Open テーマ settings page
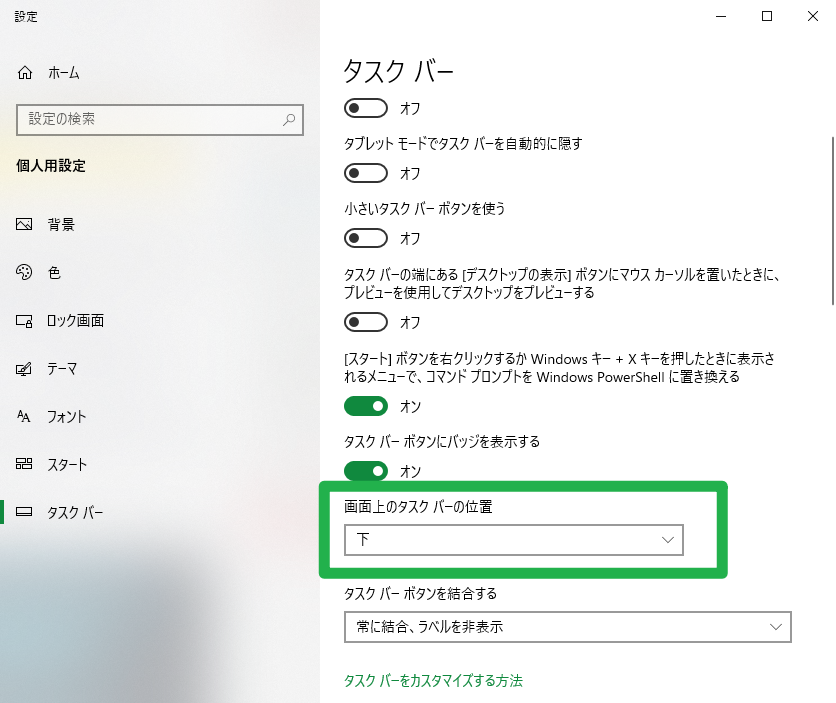The image size is (836, 703). (x=62, y=368)
